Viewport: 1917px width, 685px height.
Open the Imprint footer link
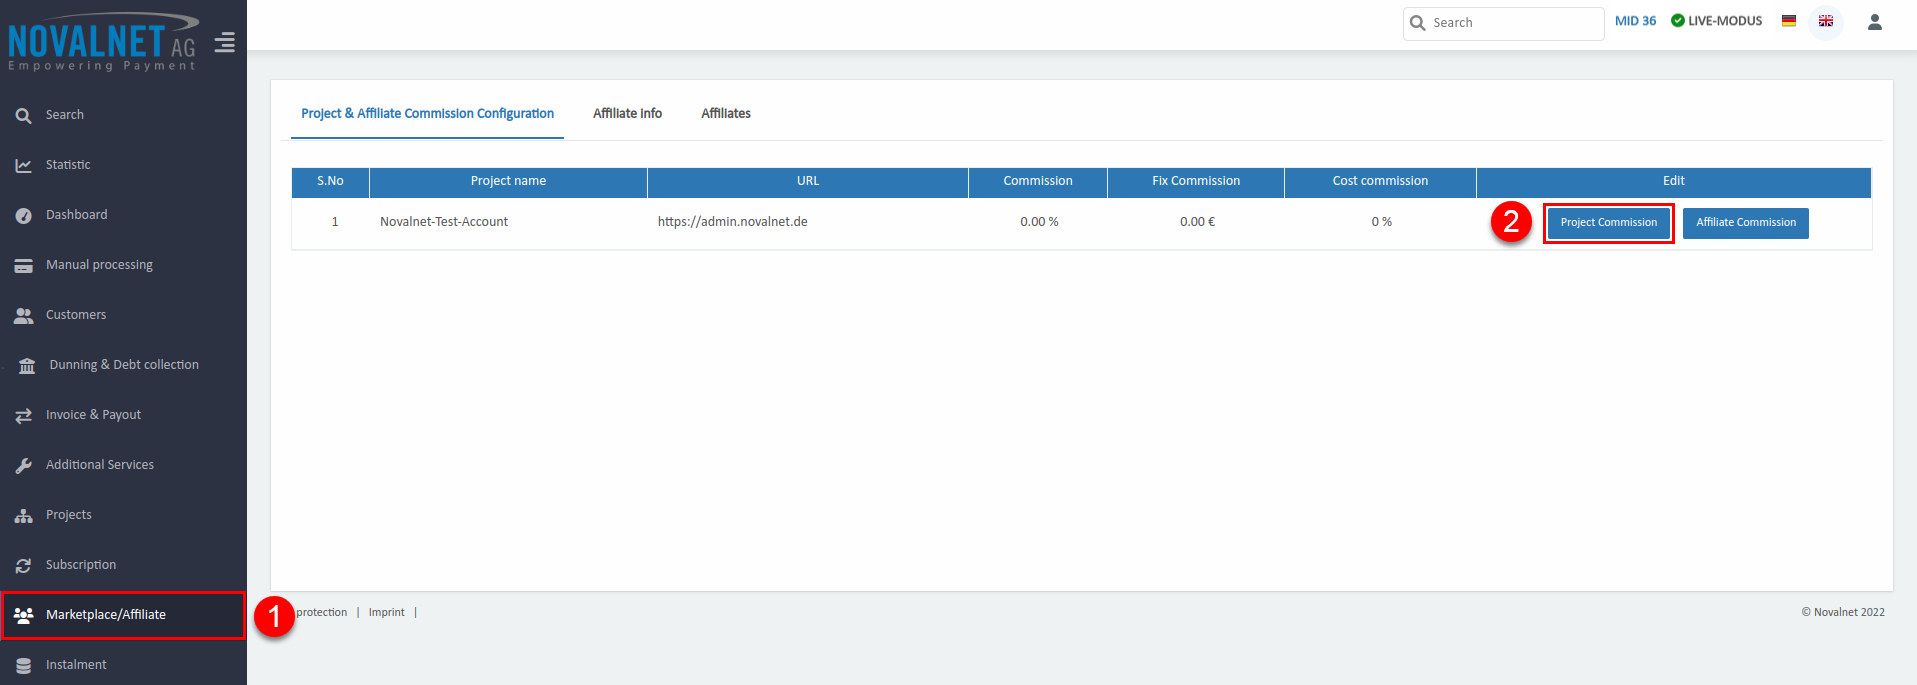point(386,613)
